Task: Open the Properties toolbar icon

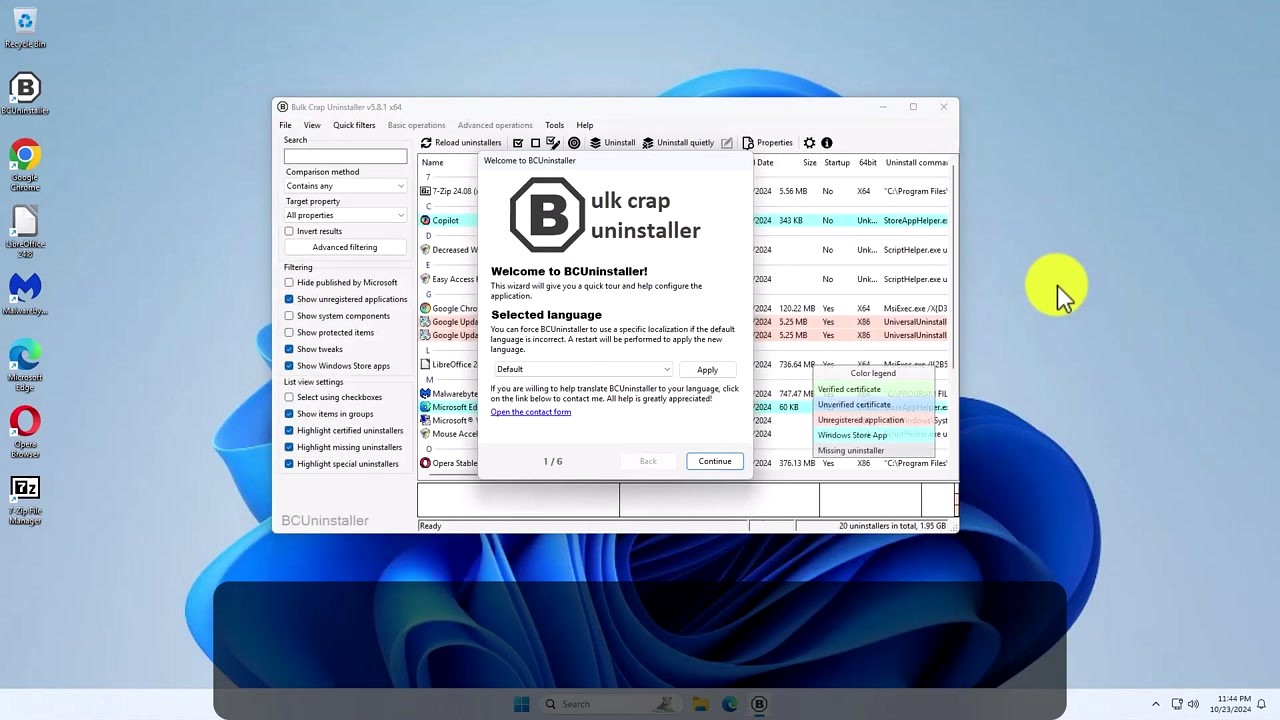Action: click(x=768, y=142)
